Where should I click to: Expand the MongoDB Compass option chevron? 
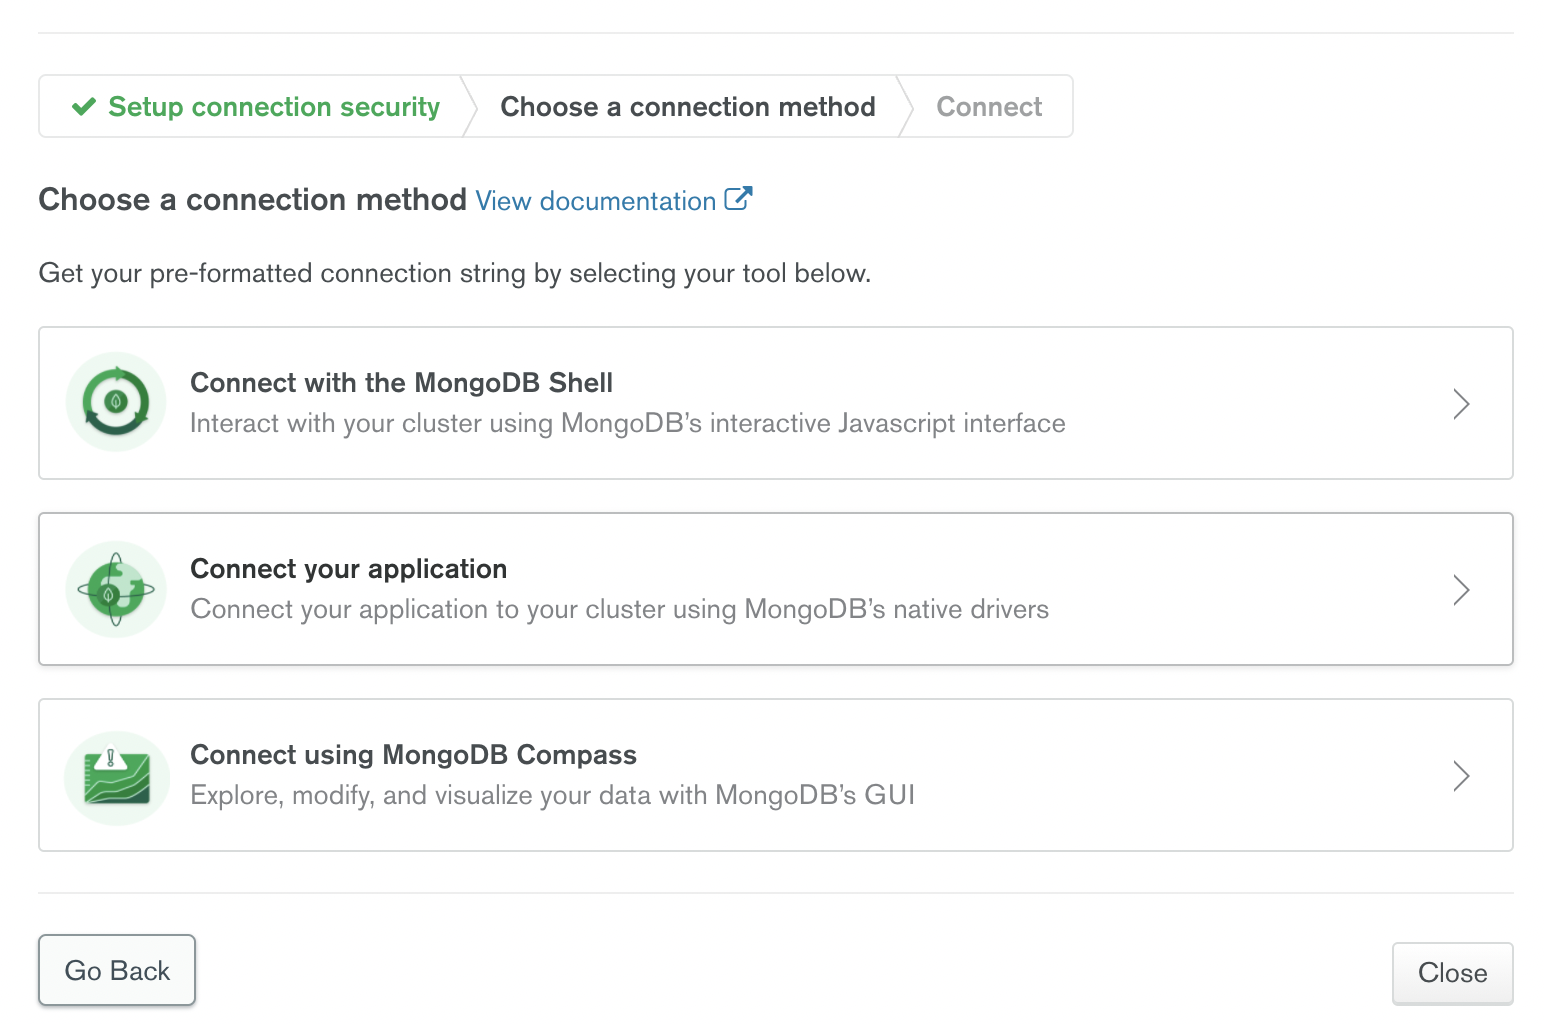pos(1461,776)
